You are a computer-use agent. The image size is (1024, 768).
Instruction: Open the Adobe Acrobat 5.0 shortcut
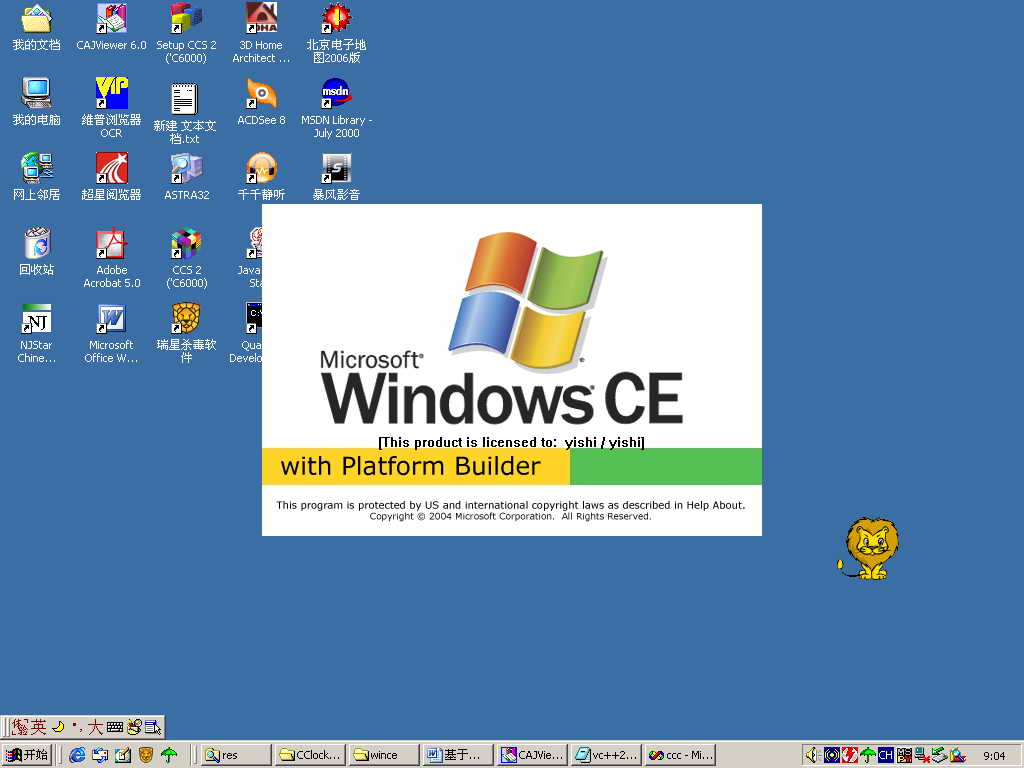(x=111, y=258)
